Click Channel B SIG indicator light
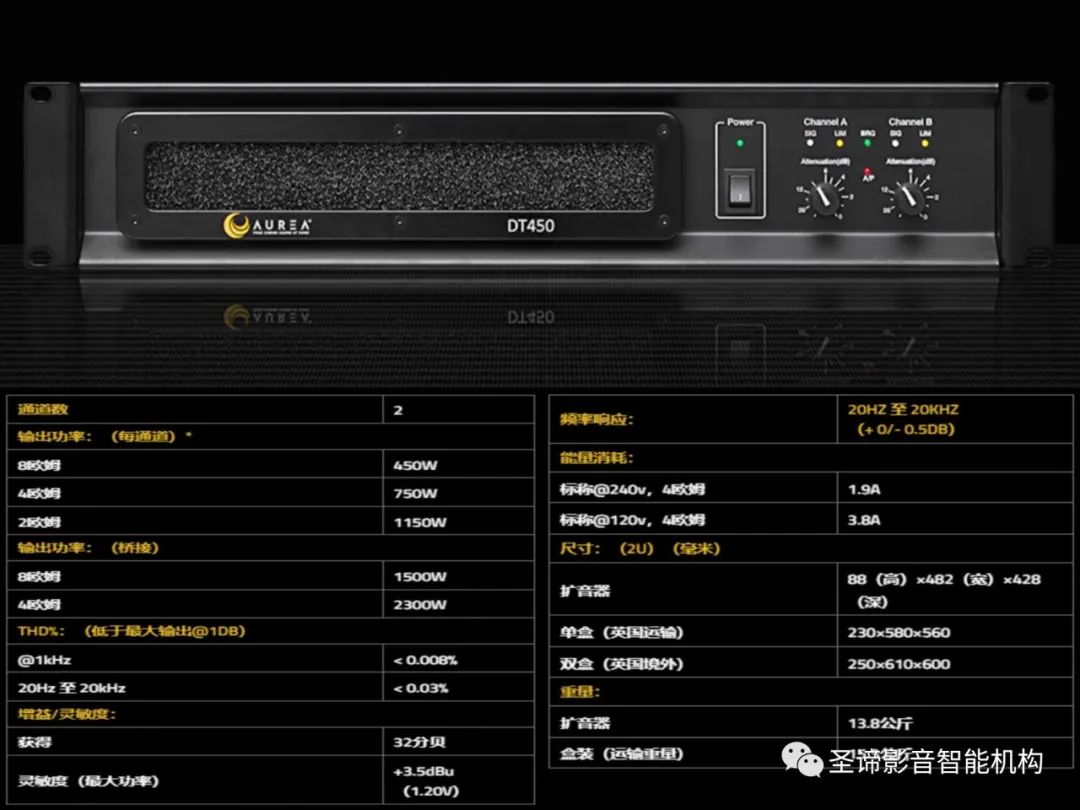Image resolution: width=1080 pixels, height=810 pixels. [896, 143]
